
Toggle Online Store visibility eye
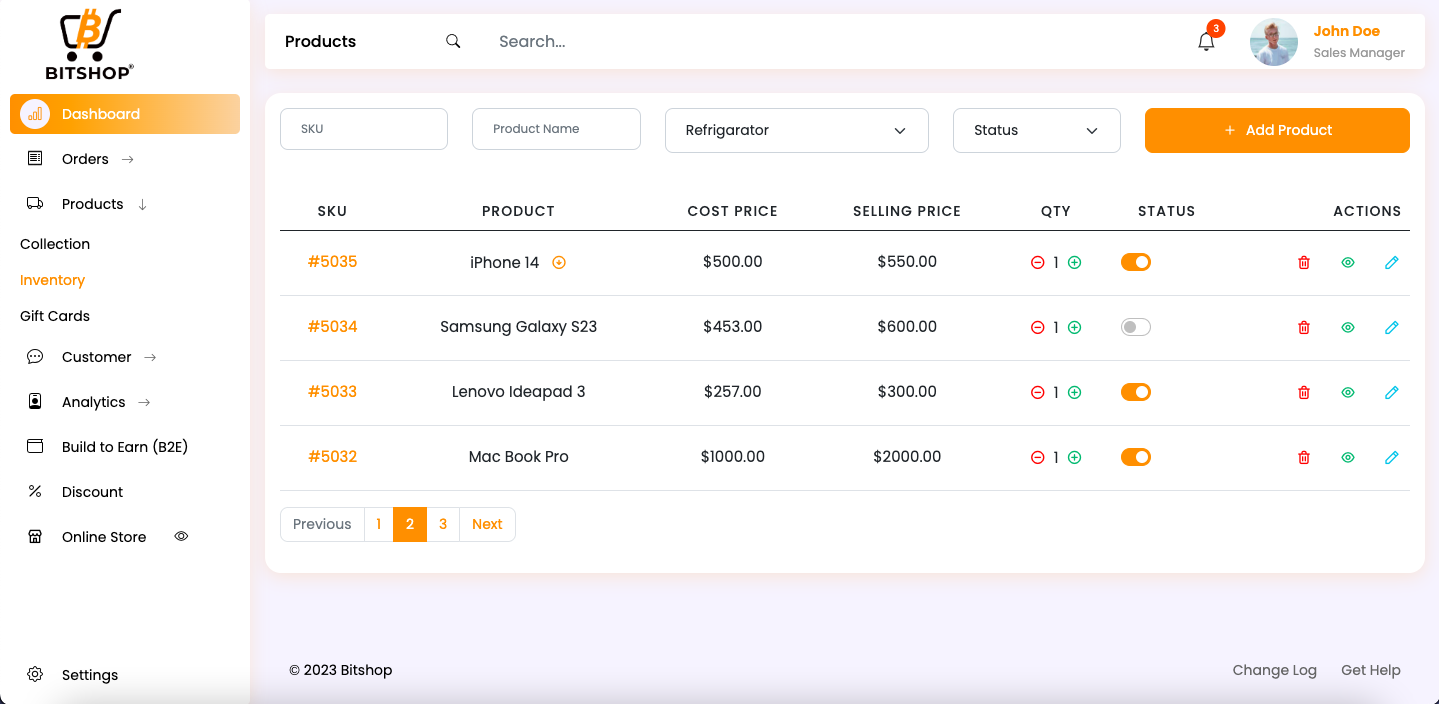pyautogui.click(x=181, y=537)
